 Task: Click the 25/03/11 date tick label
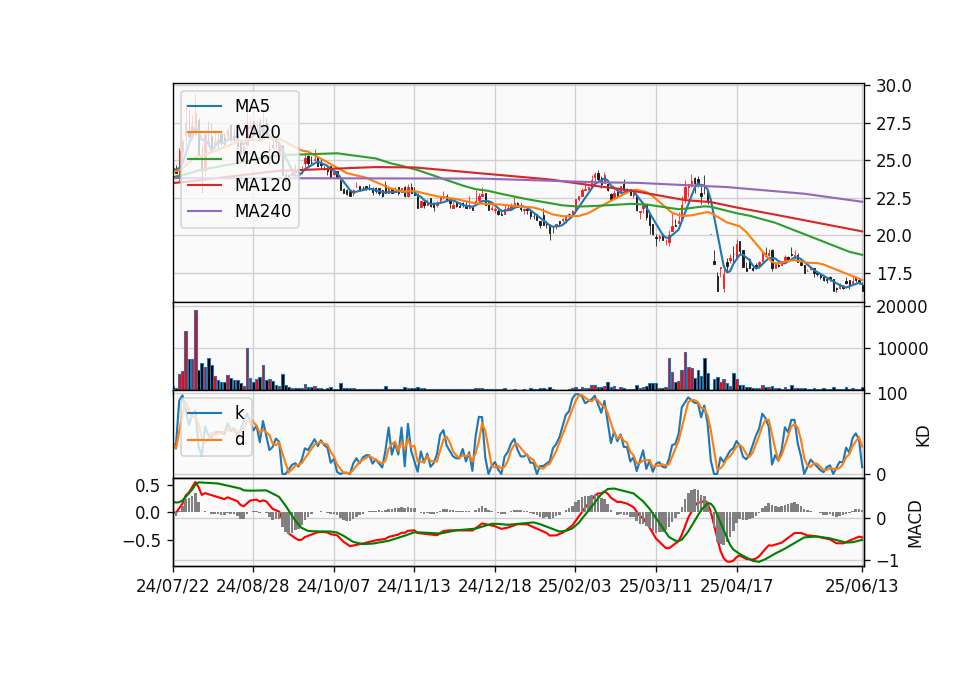pyautogui.click(x=656, y=586)
